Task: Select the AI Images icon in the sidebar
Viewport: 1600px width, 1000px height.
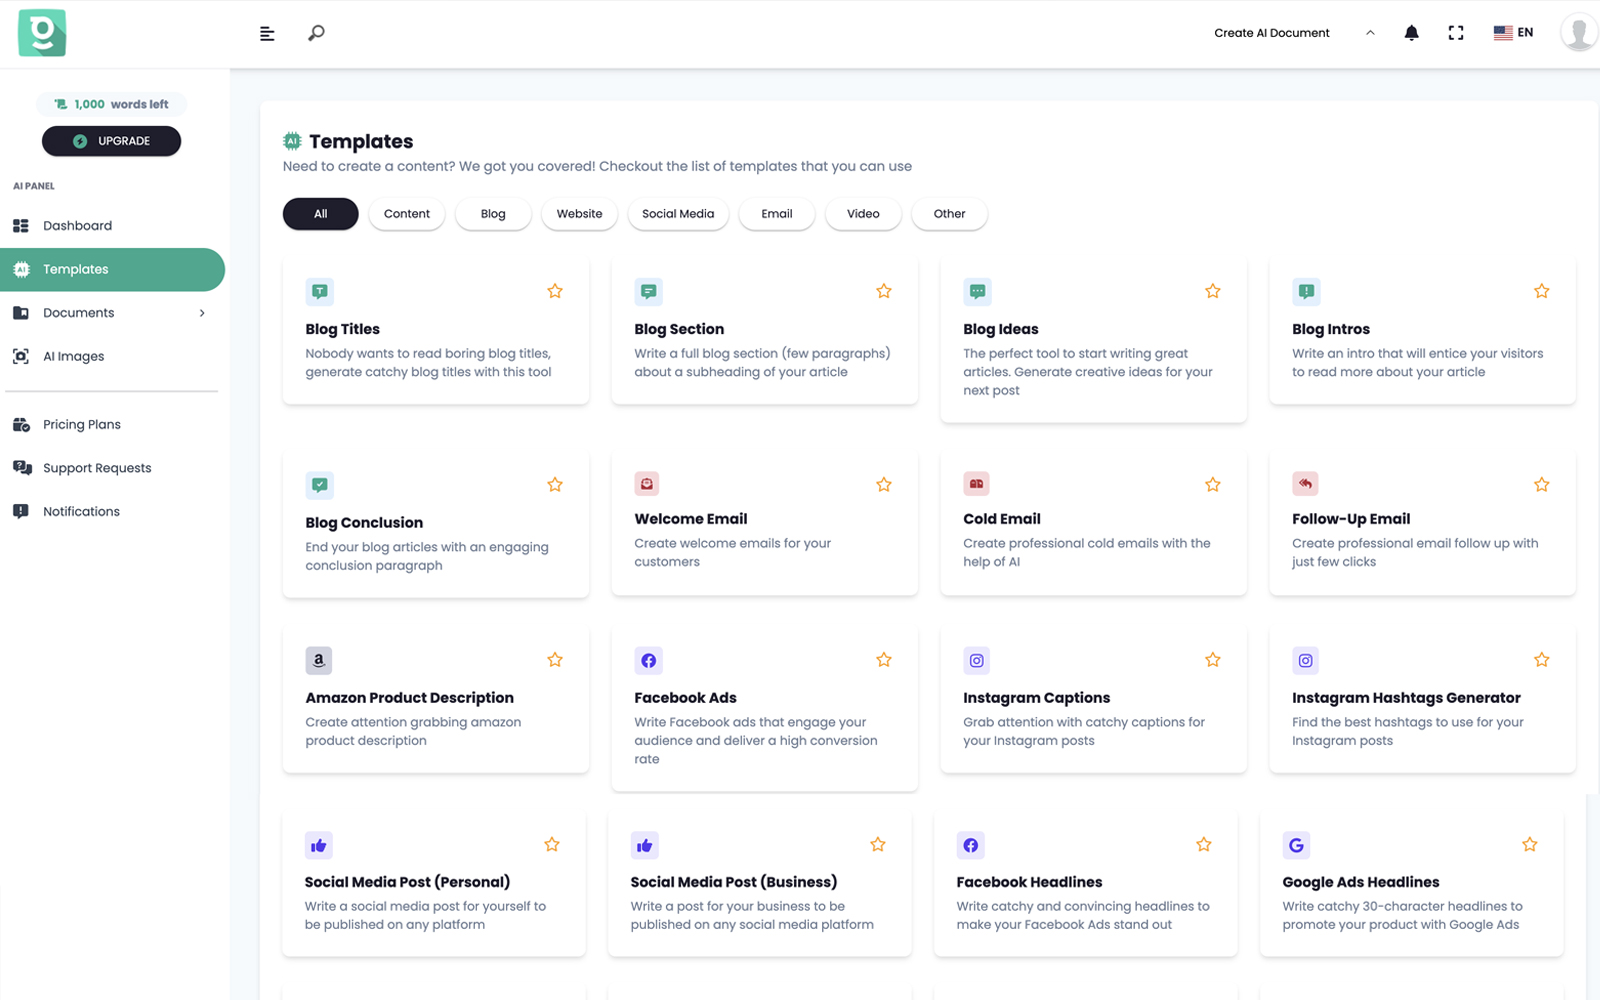Action: [20, 356]
